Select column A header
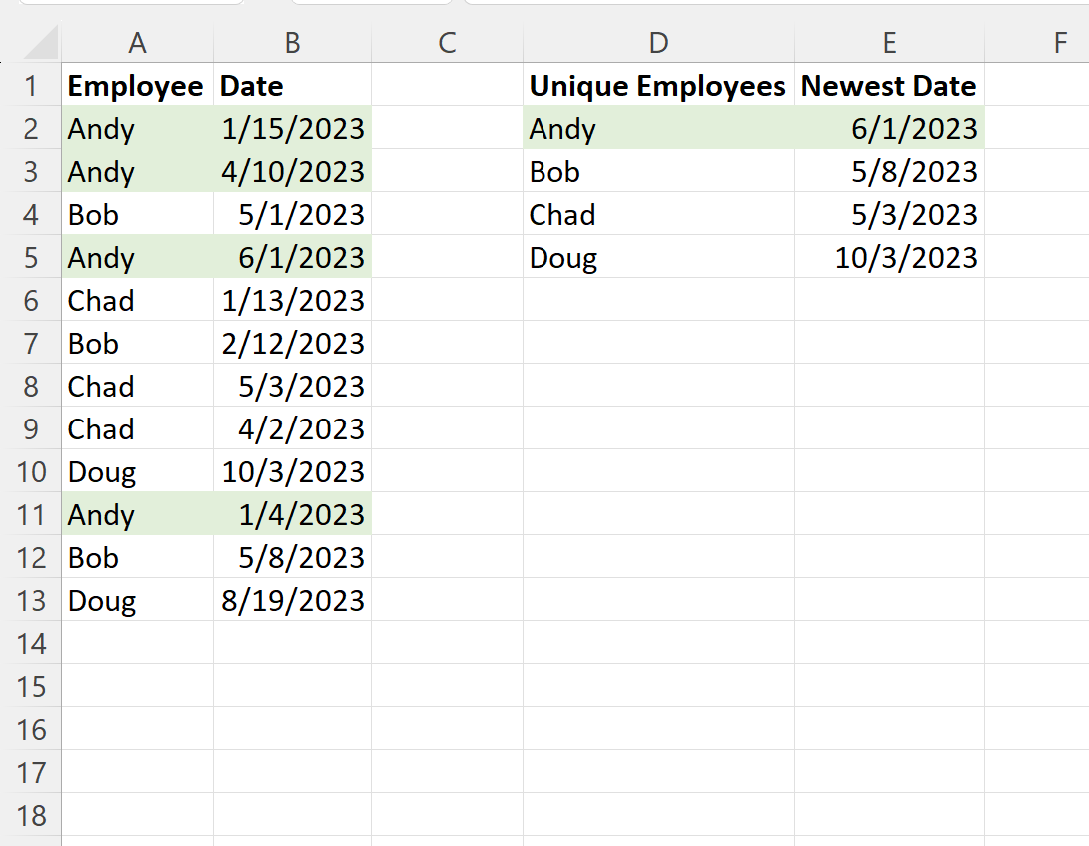The height and width of the screenshot is (846, 1089). [138, 43]
